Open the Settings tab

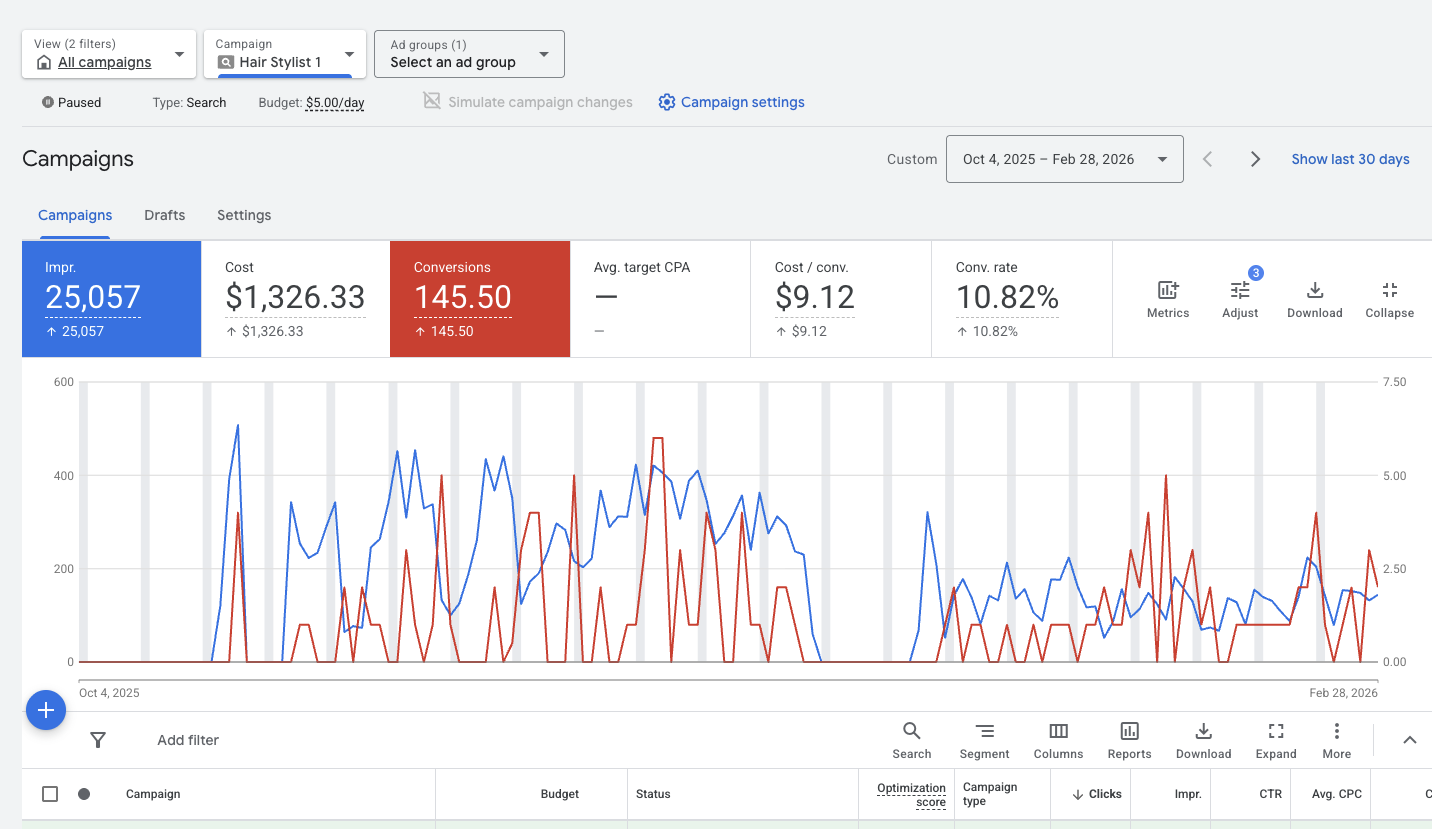click(243, 215)
